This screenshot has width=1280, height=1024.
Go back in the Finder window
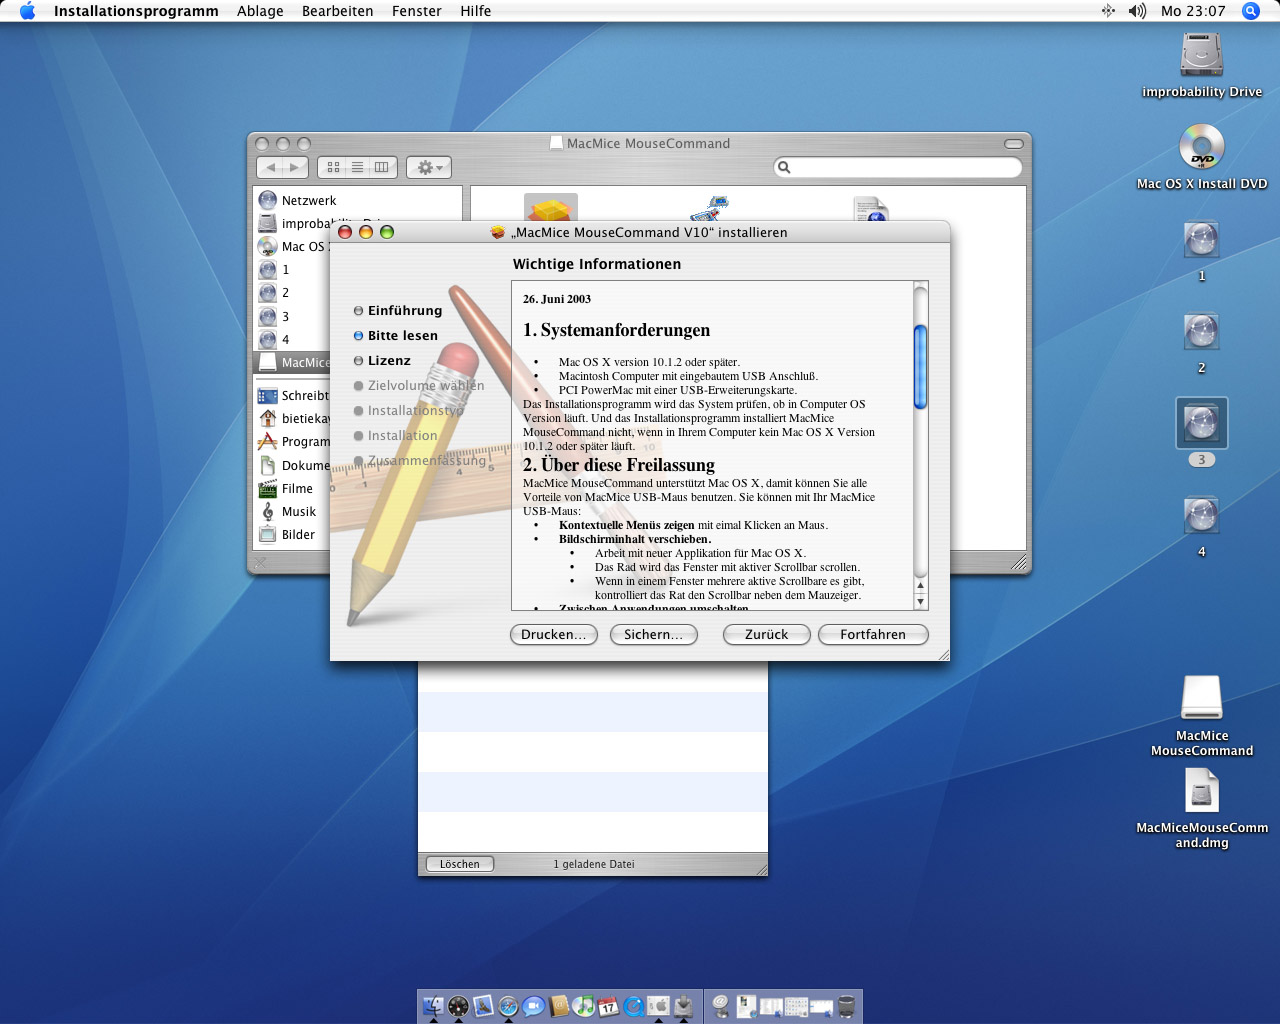(x=270, y=168)
